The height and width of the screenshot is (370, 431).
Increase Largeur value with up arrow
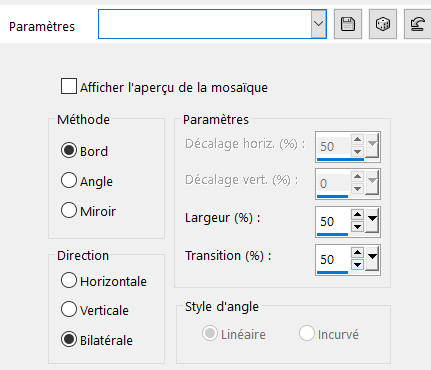(x=357, y=214)
